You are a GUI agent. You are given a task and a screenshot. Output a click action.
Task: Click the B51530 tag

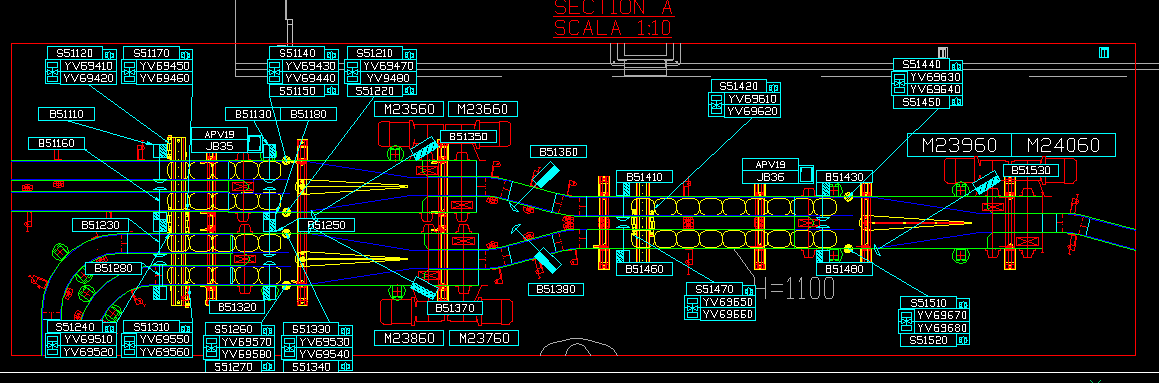pyautogui.click(x=1030, y=171)
